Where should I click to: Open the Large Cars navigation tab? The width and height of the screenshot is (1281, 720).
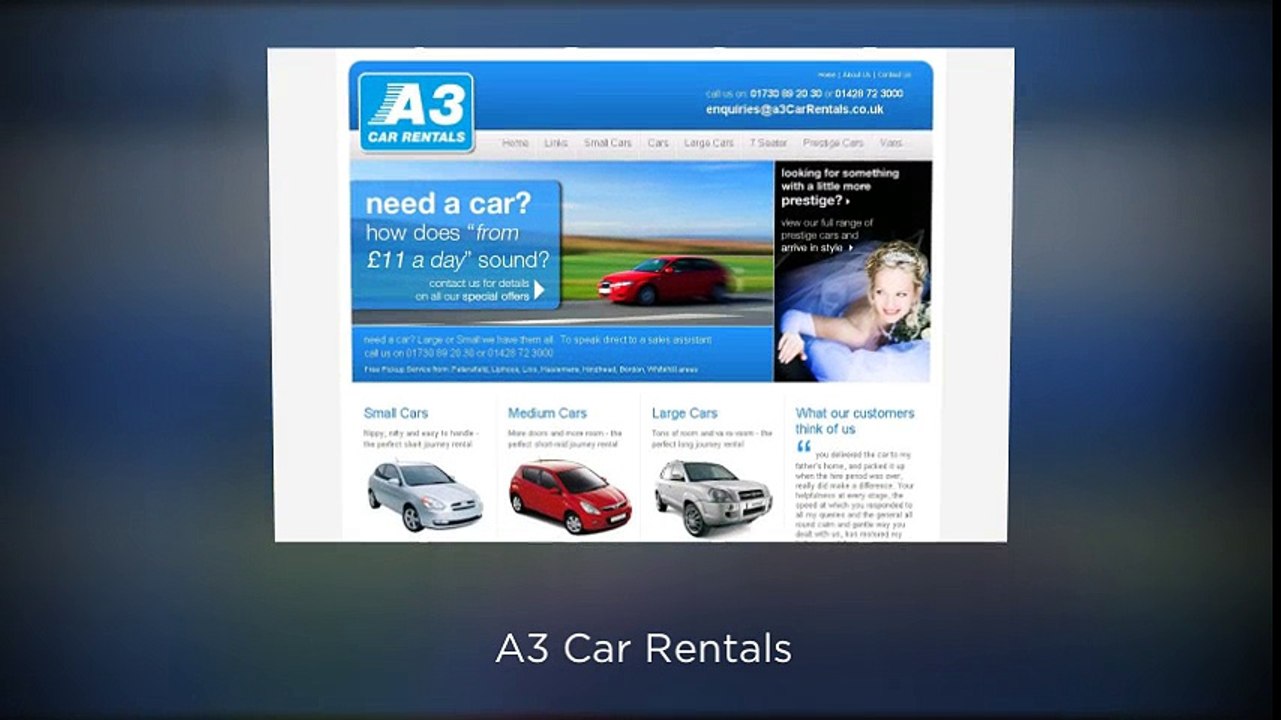pyautogui.click(x=709, y=143)
